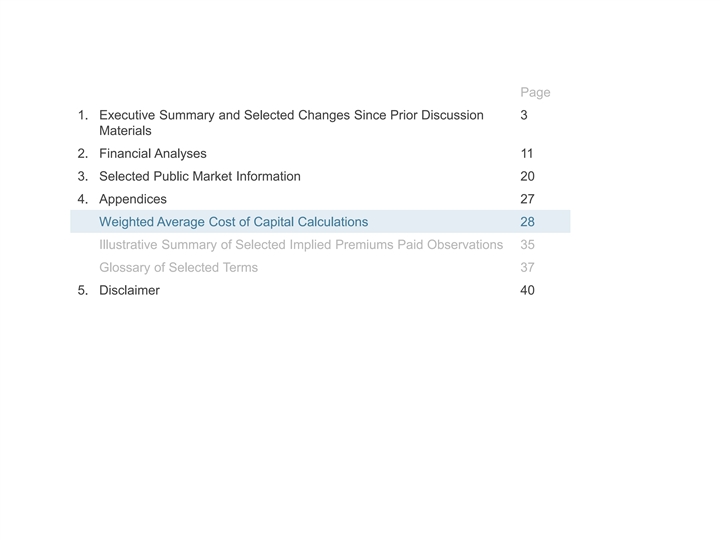Click page number 27 beside Appendices

point(527,199)
